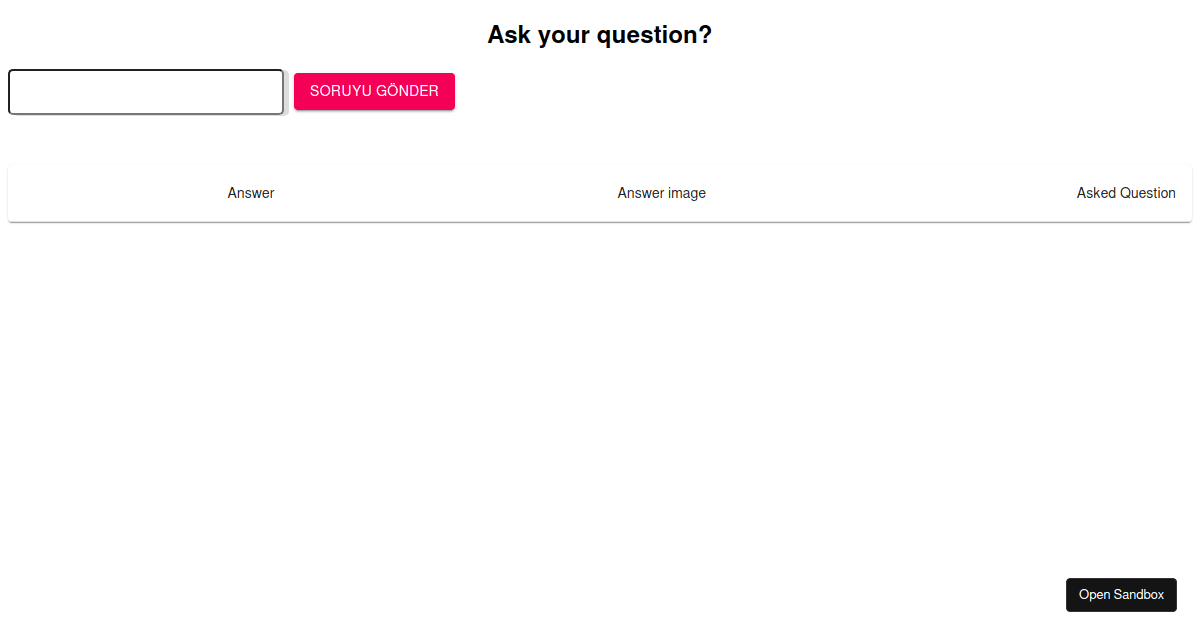Click the 'Ask your question?' page title
Viewport: 1200px width, 630px height.
click(599, 34)
